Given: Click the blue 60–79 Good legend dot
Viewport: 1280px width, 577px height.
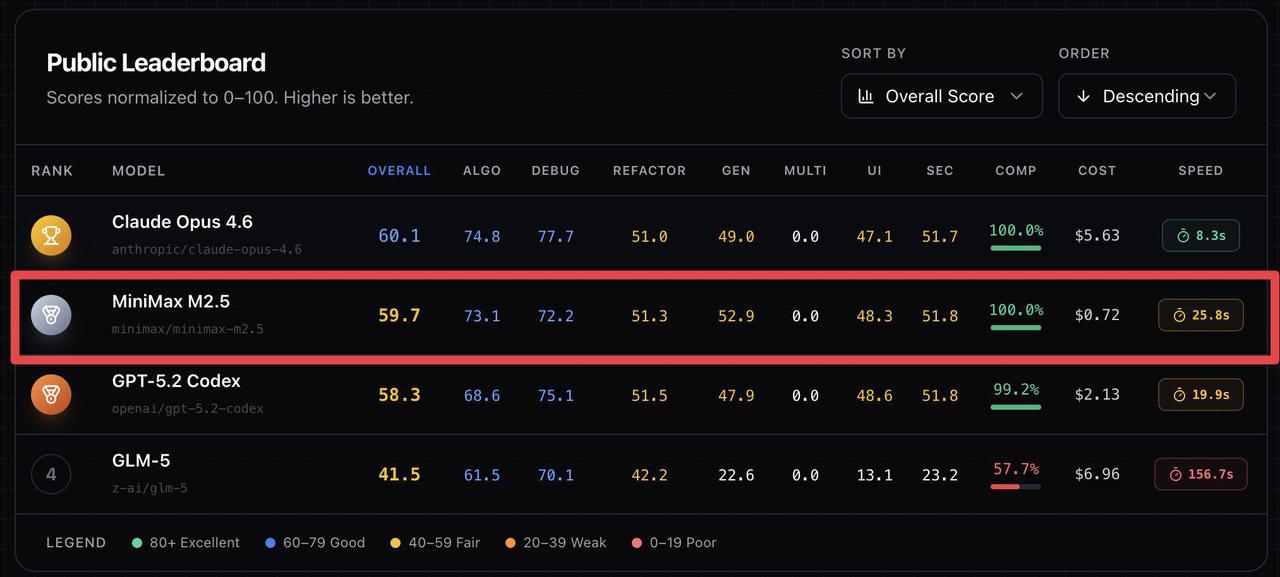Looking at the screenshot, I should [270, 543].
